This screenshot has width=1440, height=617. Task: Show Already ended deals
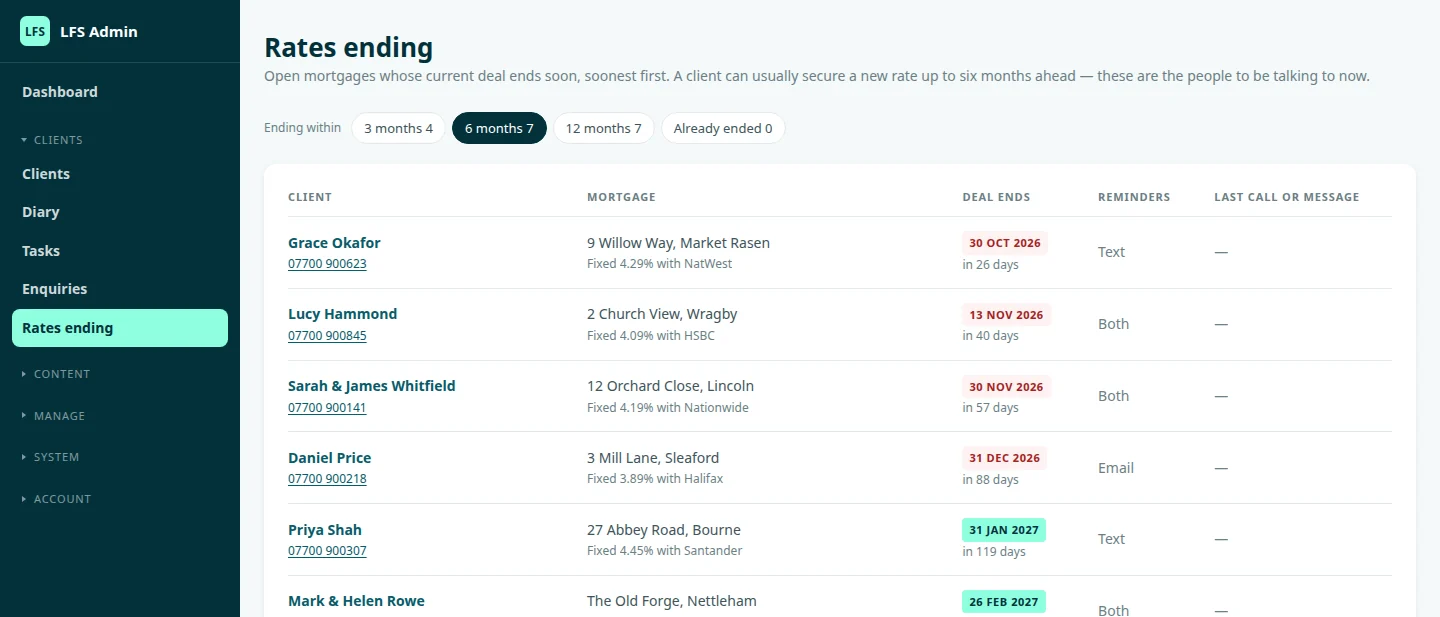tap(723, 128)
